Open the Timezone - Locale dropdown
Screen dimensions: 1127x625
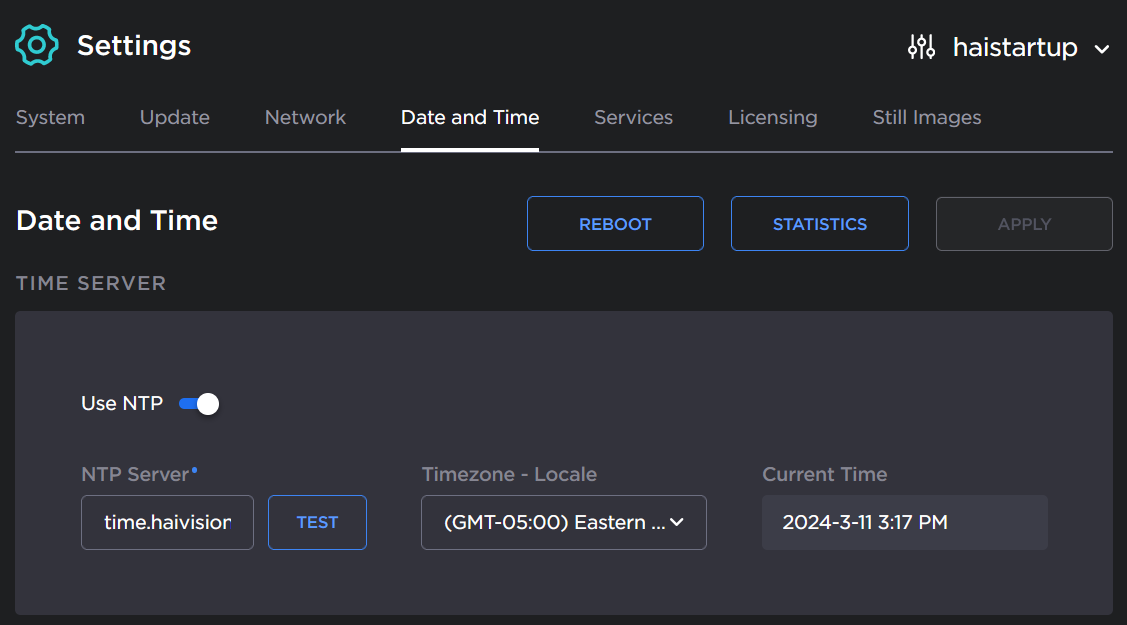pyautogui.click(x=563, y=522)
